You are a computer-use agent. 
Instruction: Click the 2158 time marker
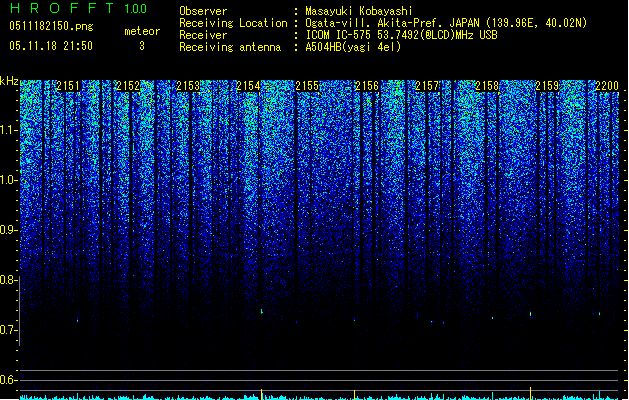pos(487,86)
